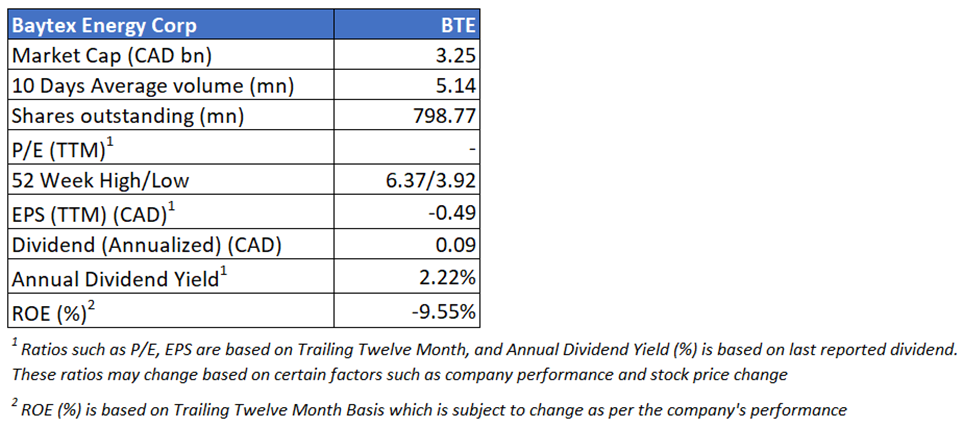Click the Baytex Energy Corp header cell

[105, 24]
